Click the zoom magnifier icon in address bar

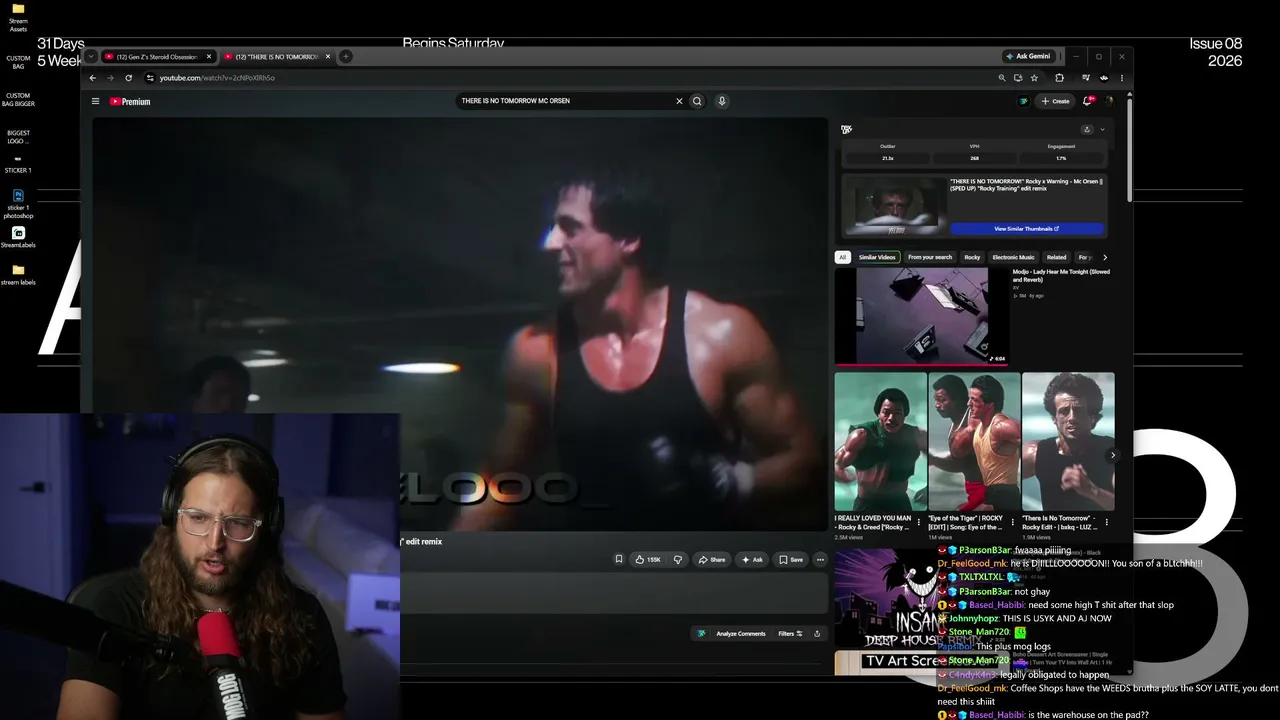click(1002, 78)
